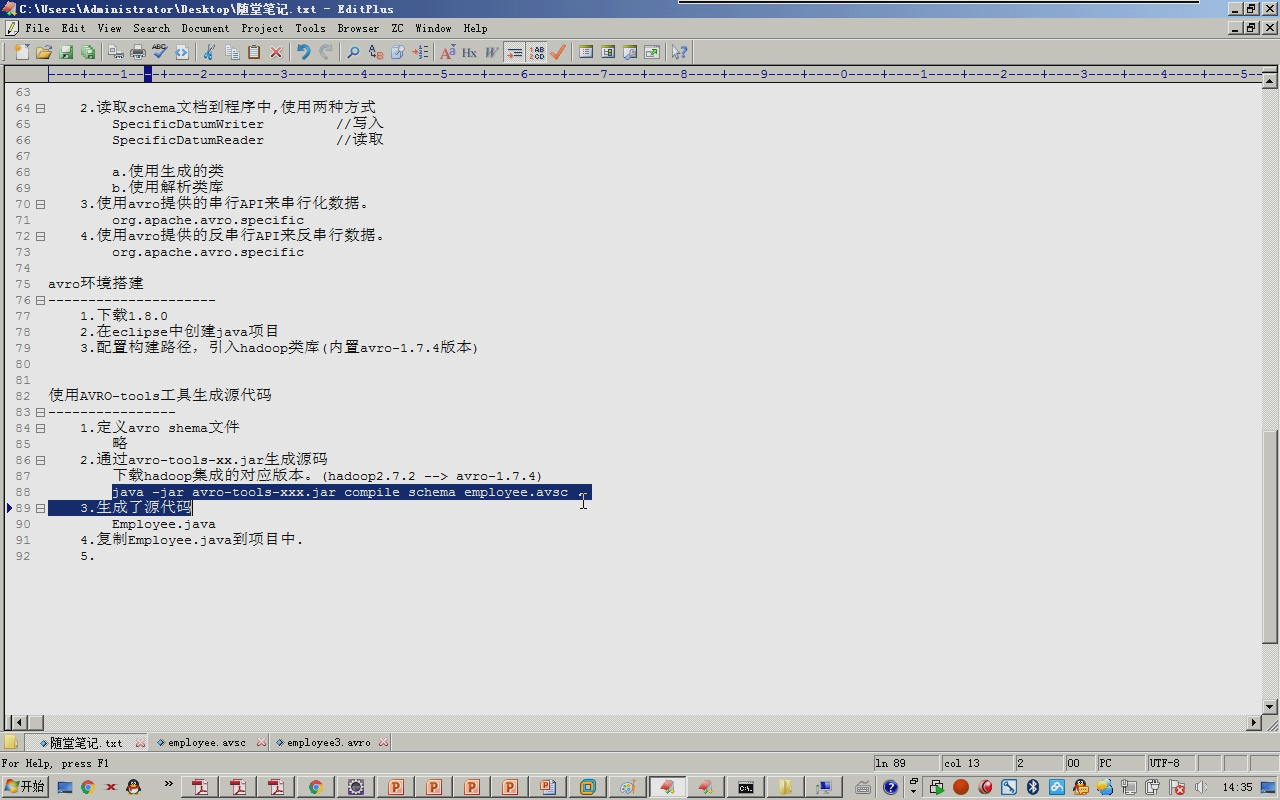This screenshot has width=1280, height=800.
Task: Open the Project menu
Action: click(262, 28)
